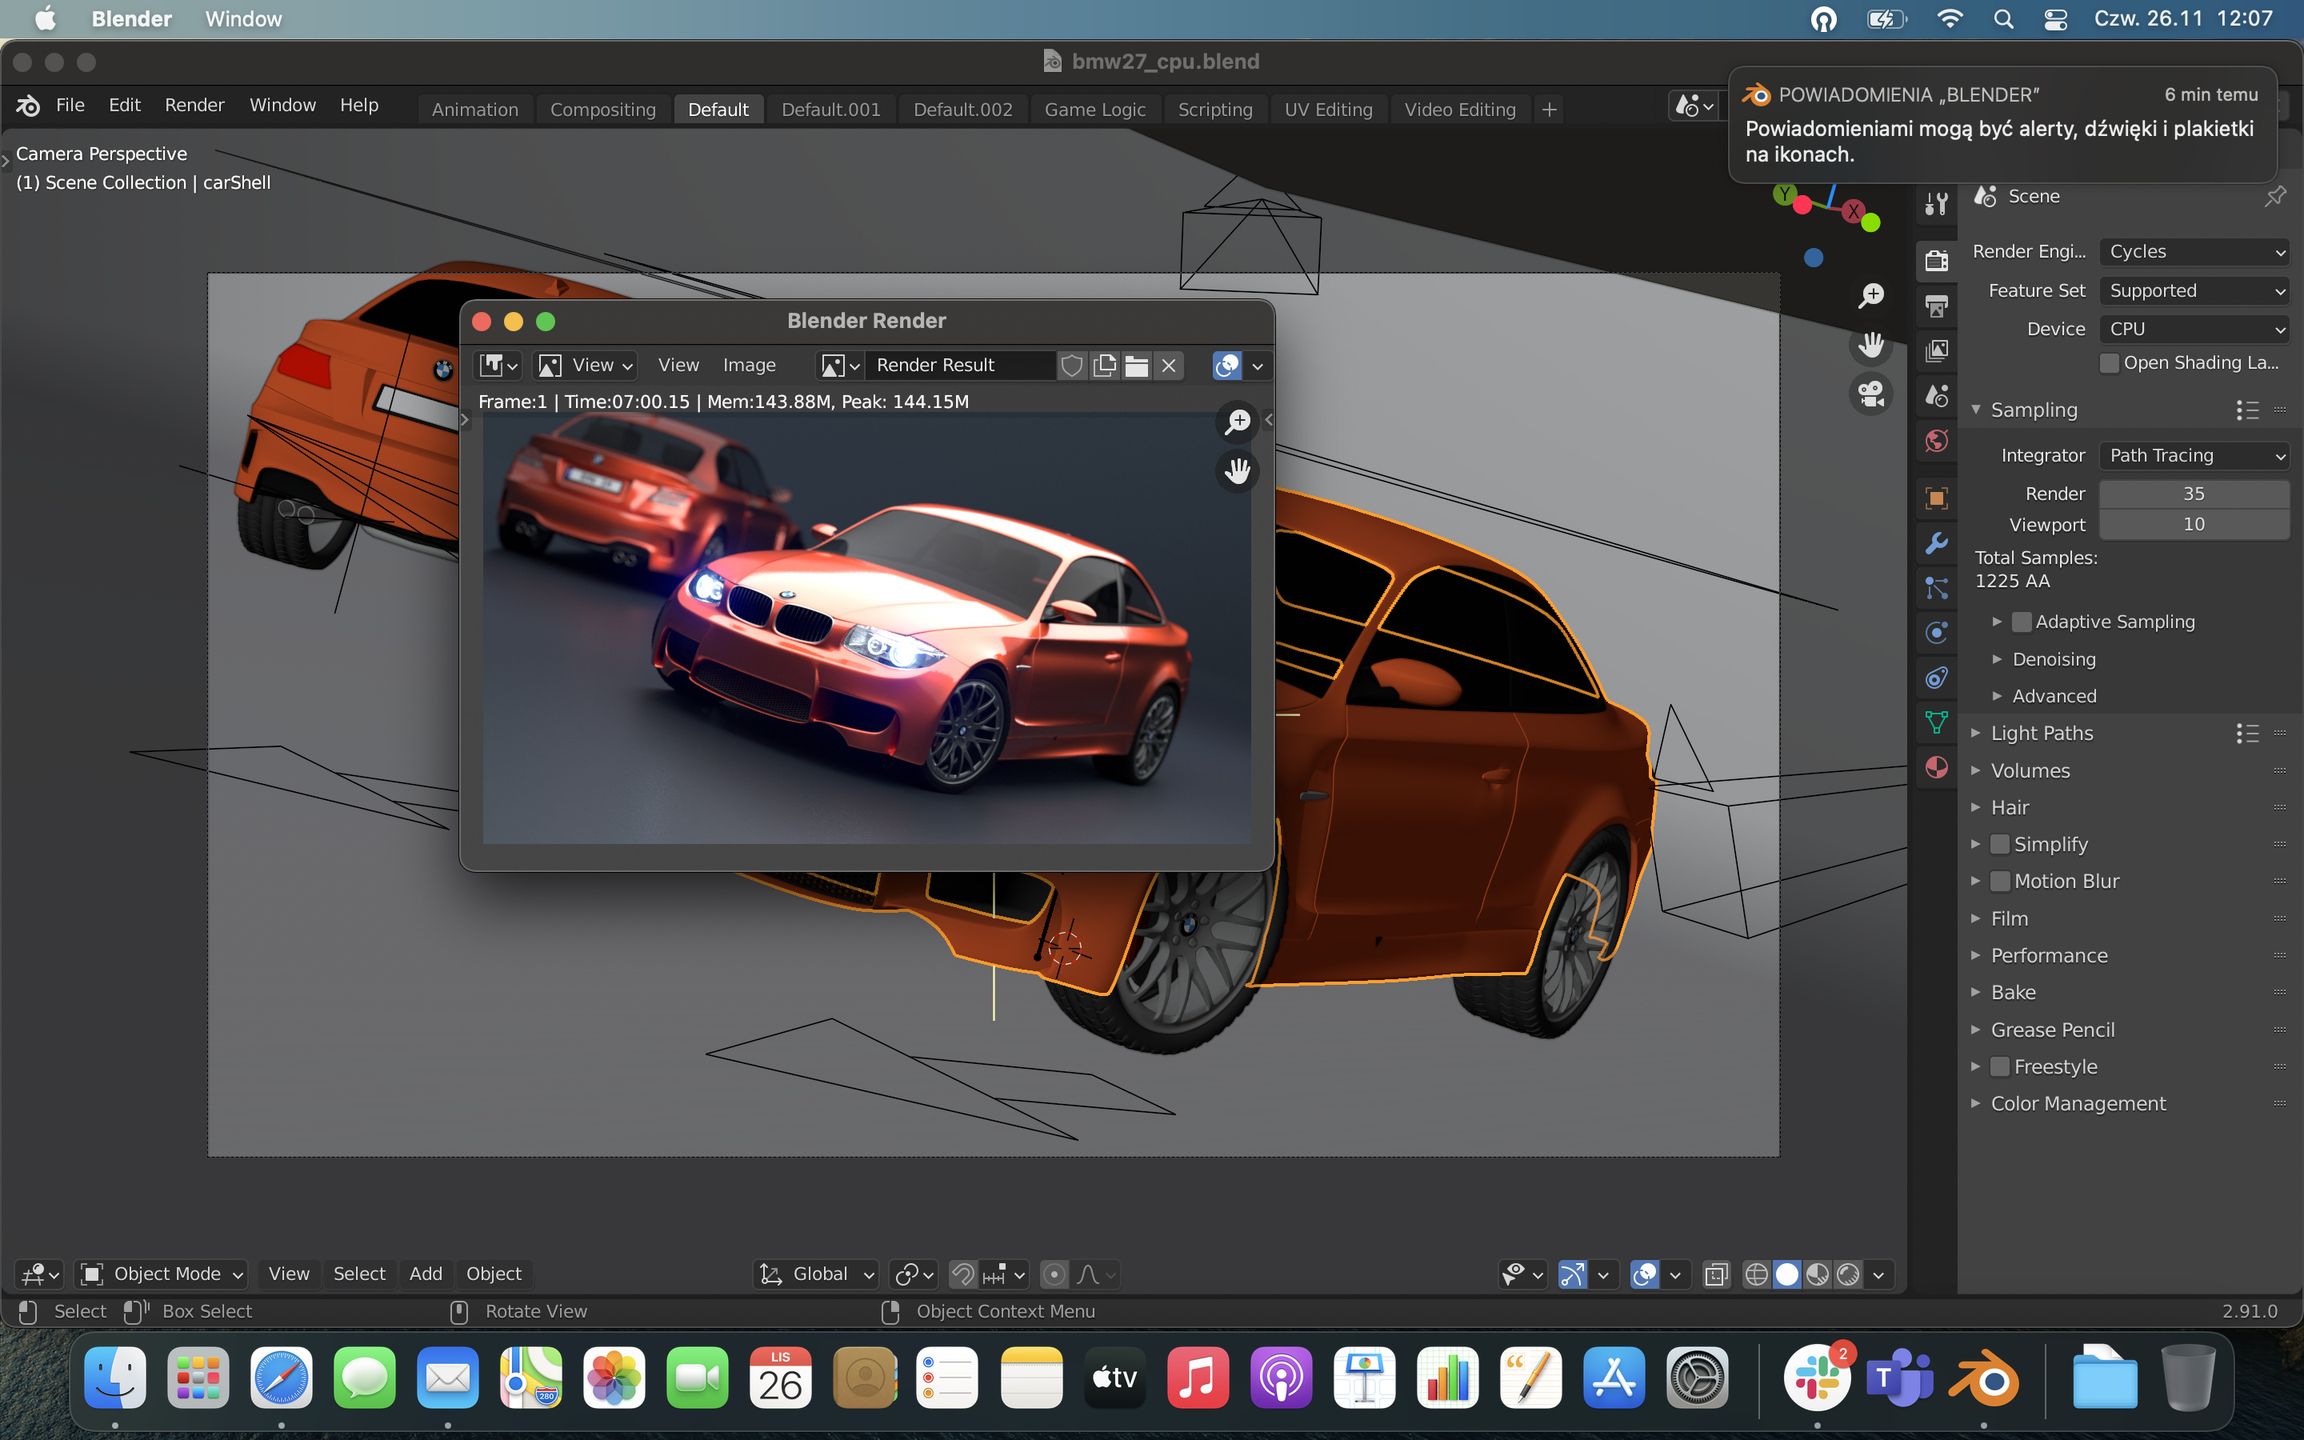Open the Object menu in viewport header
Screen dimensions: 2304x1440
(494, 1274)
